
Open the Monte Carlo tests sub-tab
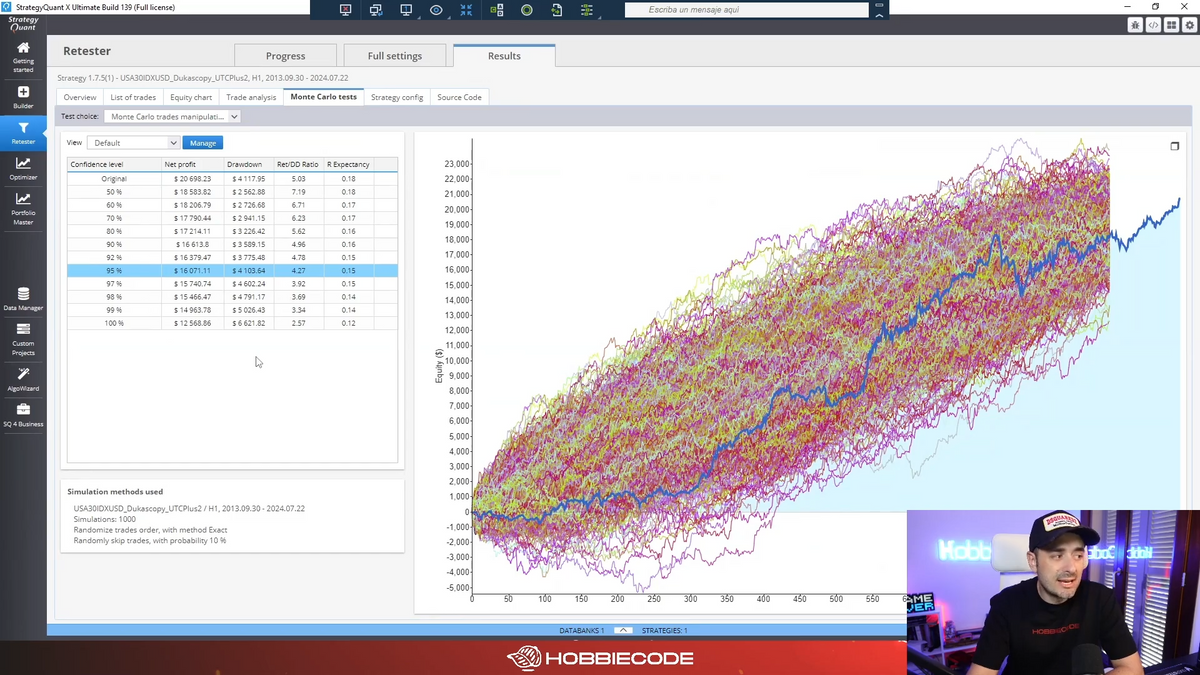click(323, 97)
